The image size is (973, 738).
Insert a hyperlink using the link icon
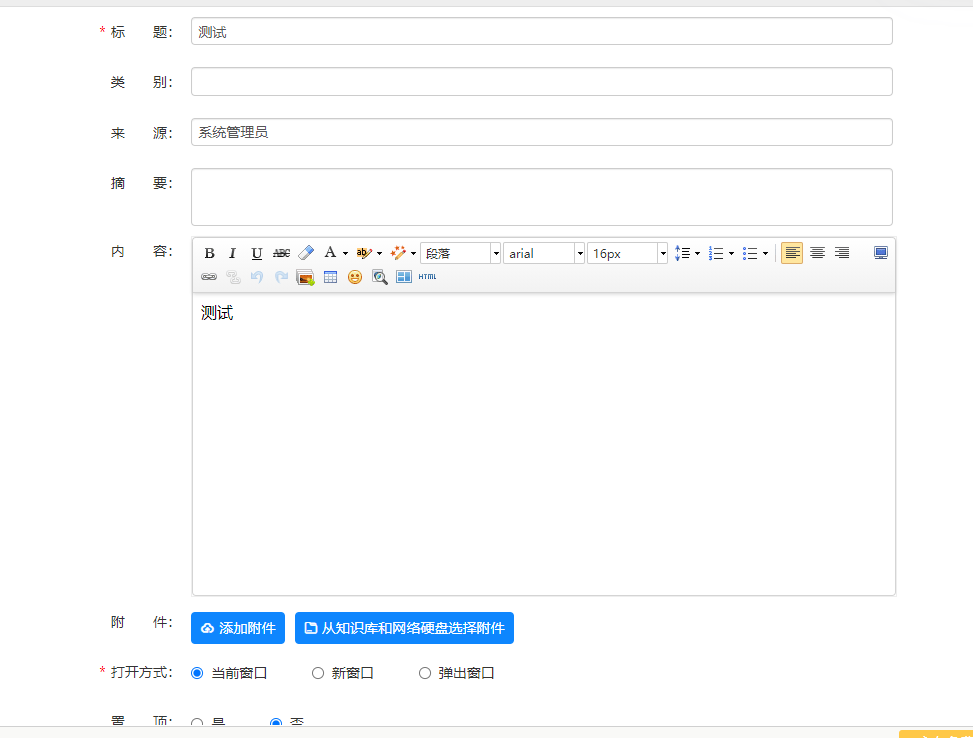[x=209, y=277]
